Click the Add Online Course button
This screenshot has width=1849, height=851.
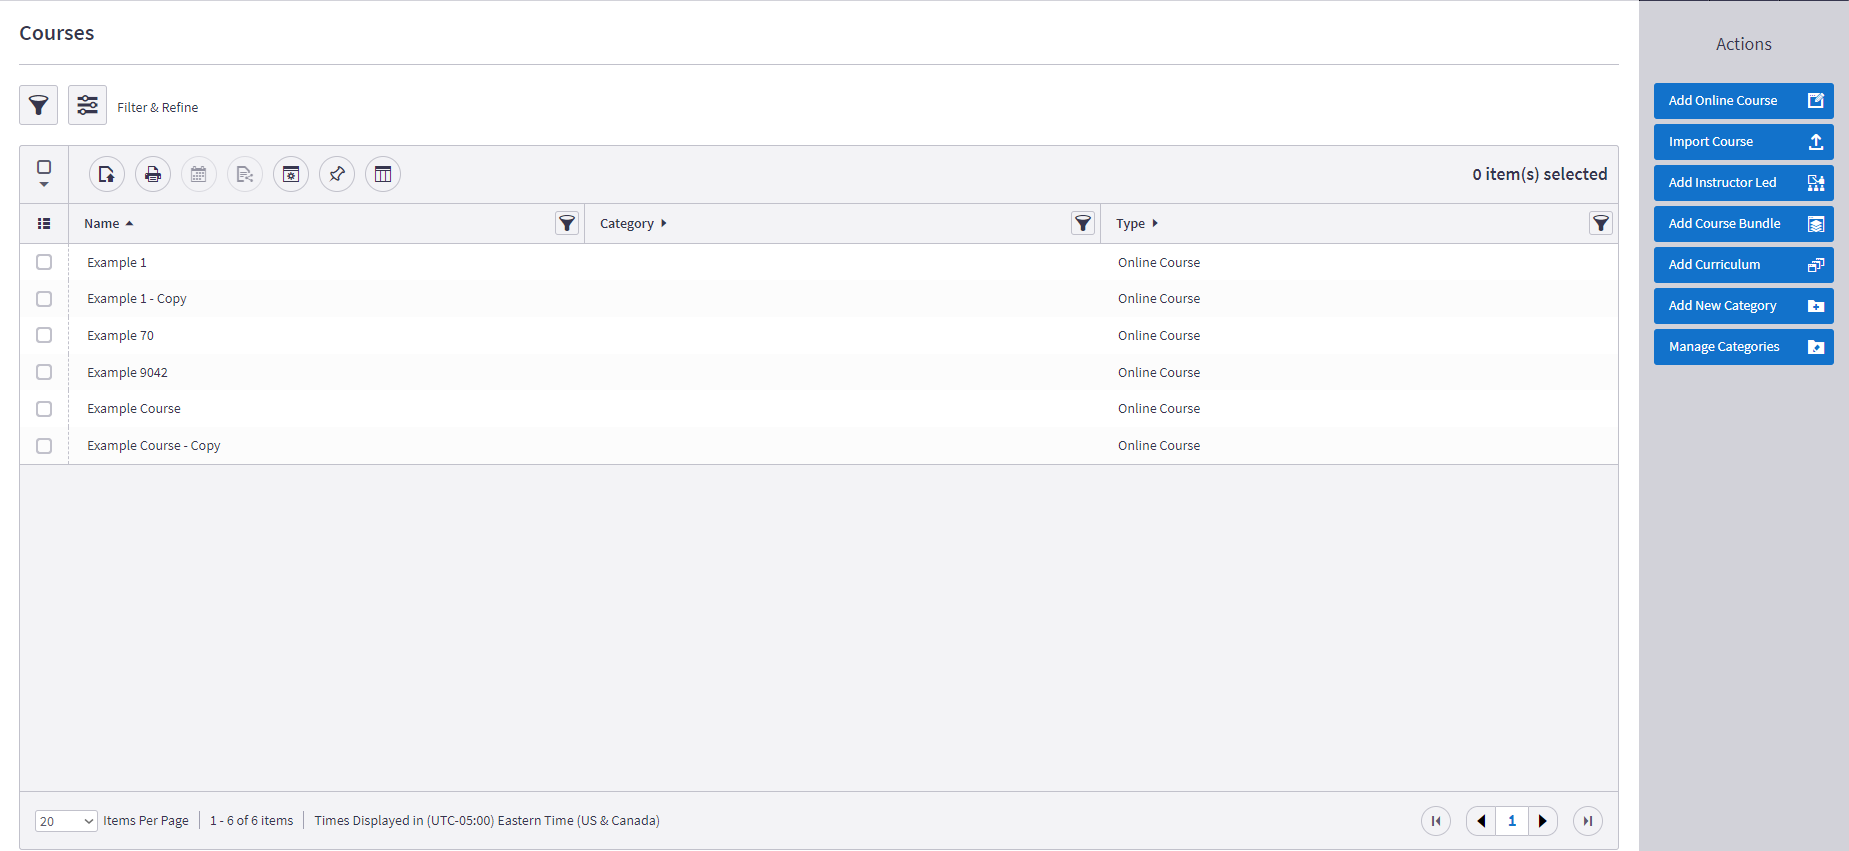click(x=1743, y=101)
